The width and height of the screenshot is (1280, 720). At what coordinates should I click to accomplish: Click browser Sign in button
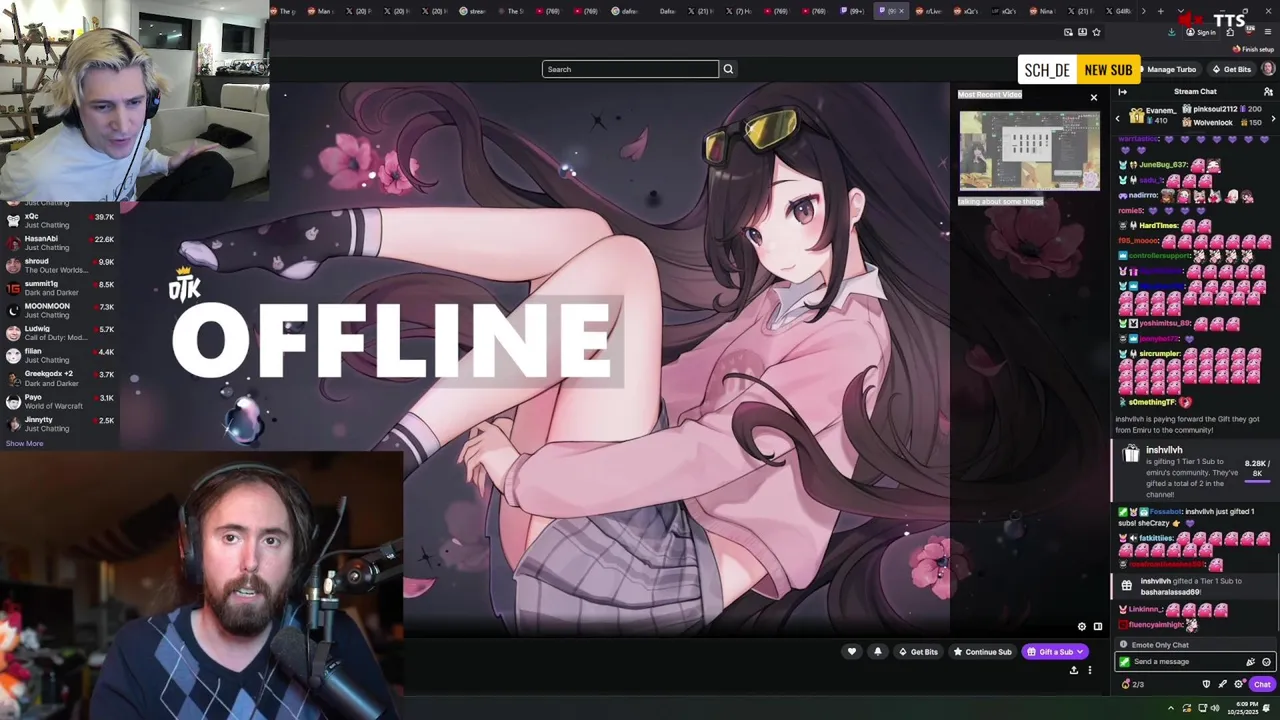(x=1201, y=32)
